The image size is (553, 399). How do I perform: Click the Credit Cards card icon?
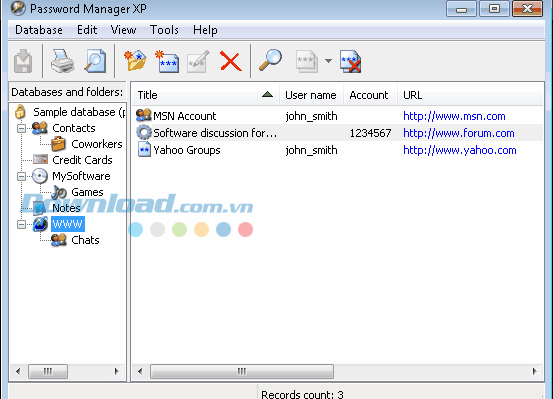[40, 159]
